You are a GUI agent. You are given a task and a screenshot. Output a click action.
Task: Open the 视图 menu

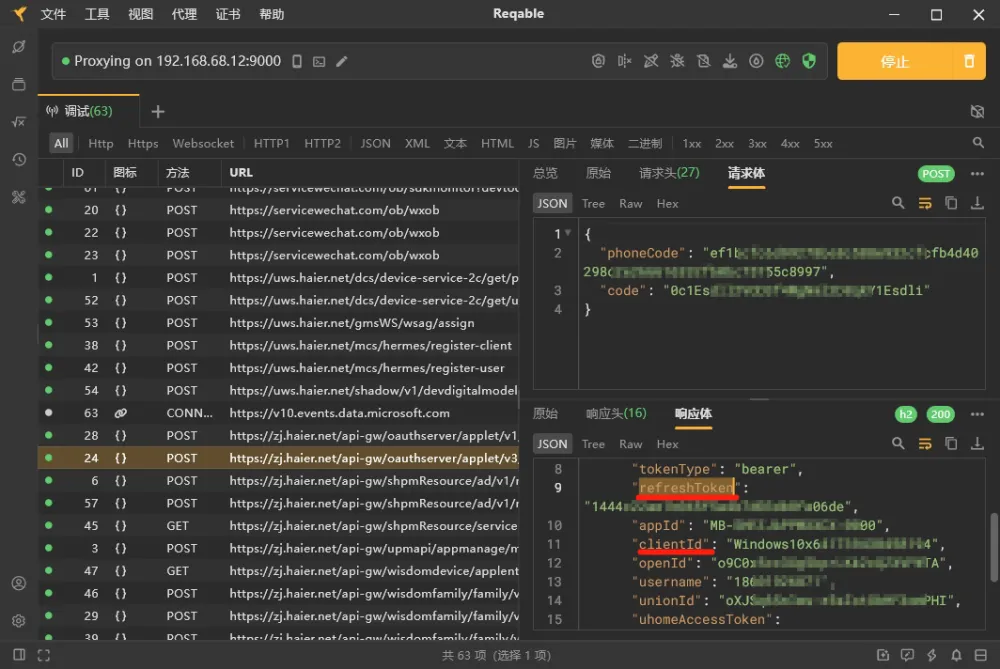(140, 14)
